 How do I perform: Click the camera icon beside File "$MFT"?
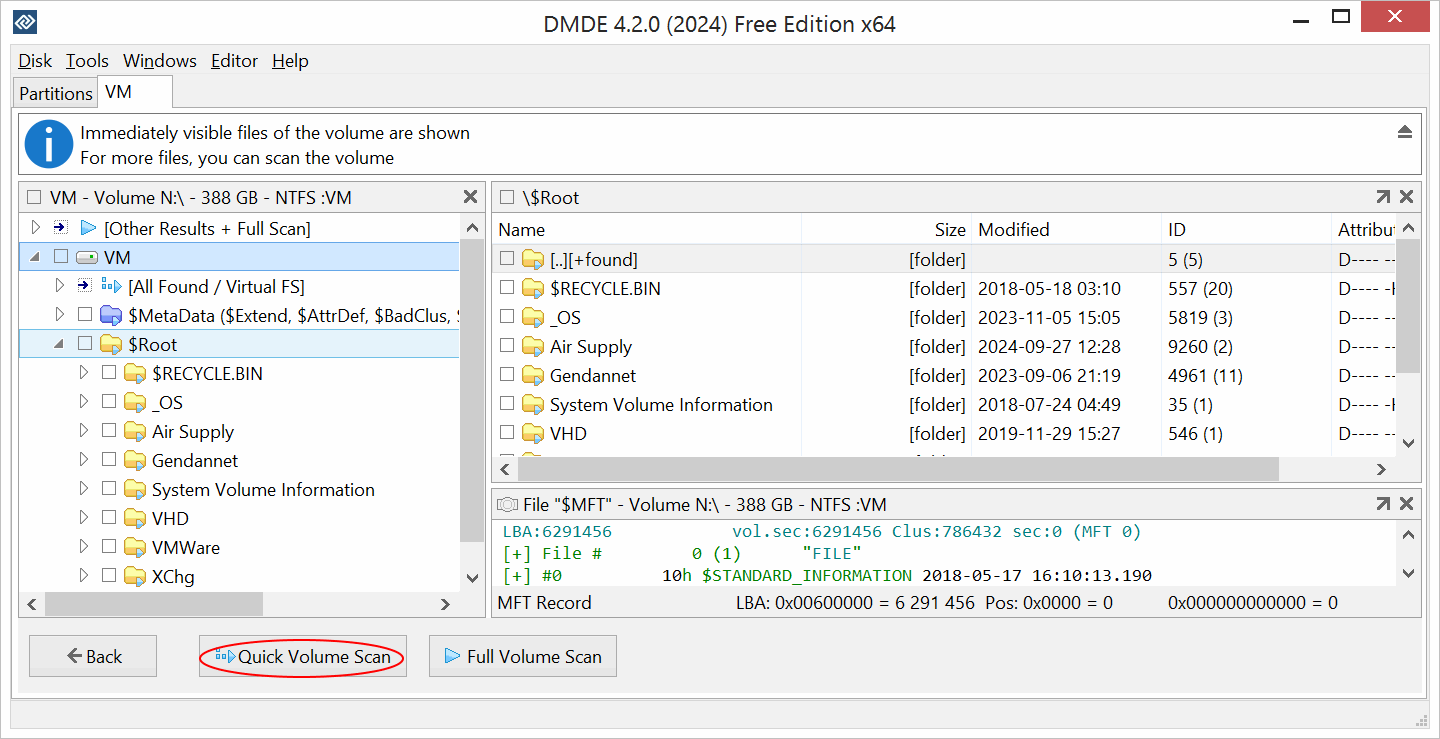(508, 505)
